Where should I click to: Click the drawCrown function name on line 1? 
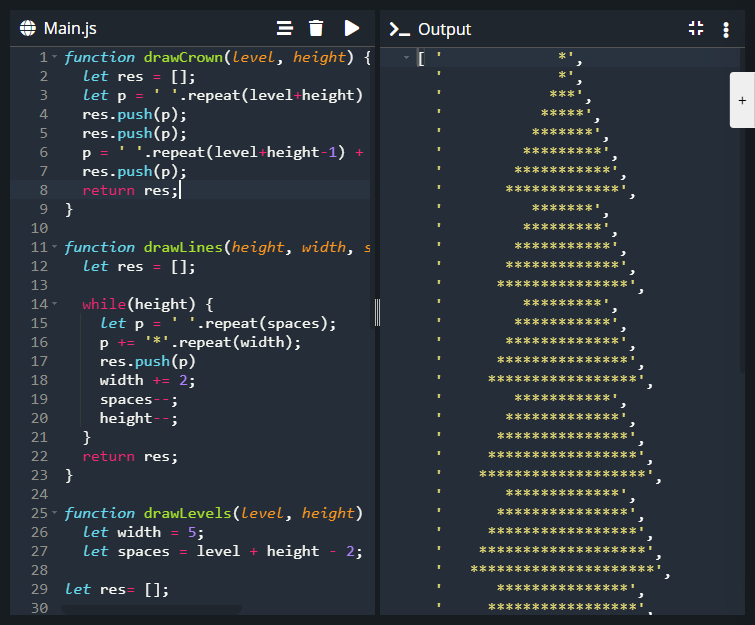[183, 57]
